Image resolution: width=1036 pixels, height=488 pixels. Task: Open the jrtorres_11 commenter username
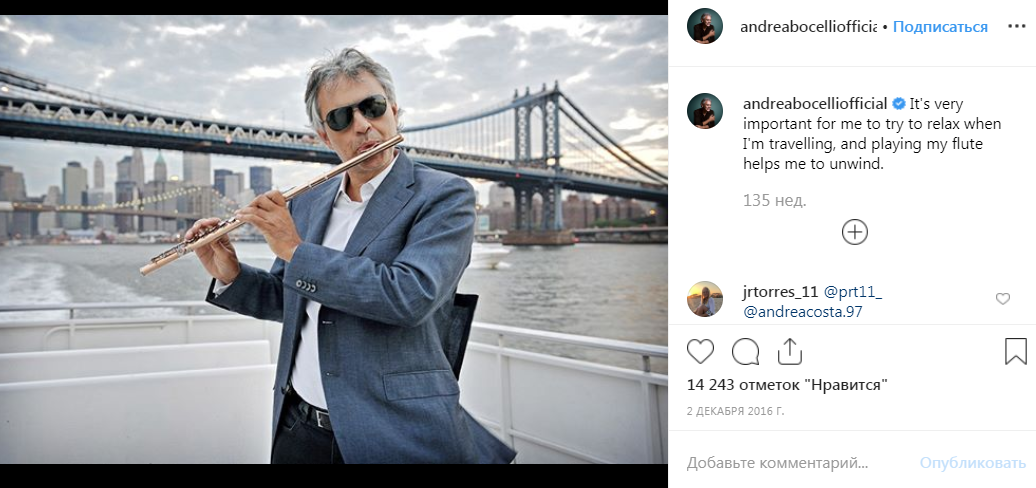tap(779, 292)
